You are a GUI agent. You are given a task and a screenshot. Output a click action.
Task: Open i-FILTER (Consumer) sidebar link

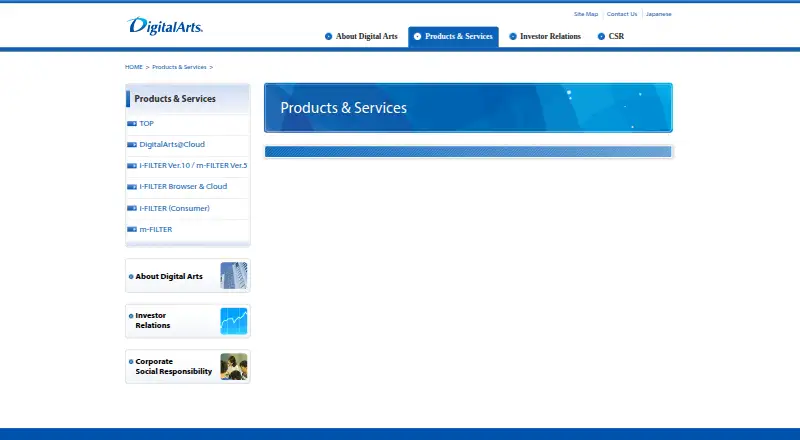(x=174, y=208)
